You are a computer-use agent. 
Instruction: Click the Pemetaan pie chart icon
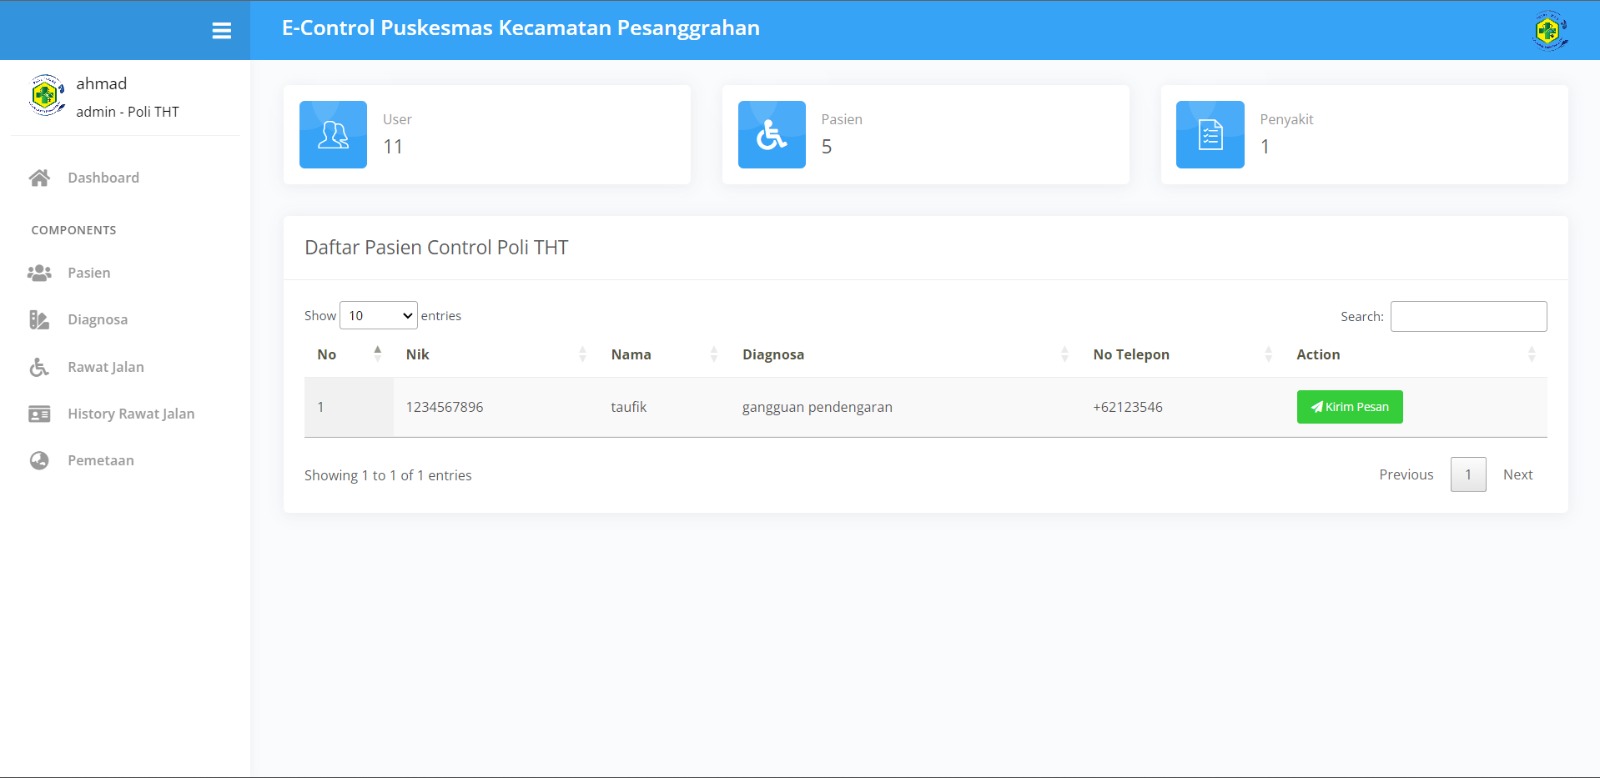tap(39, 461)
